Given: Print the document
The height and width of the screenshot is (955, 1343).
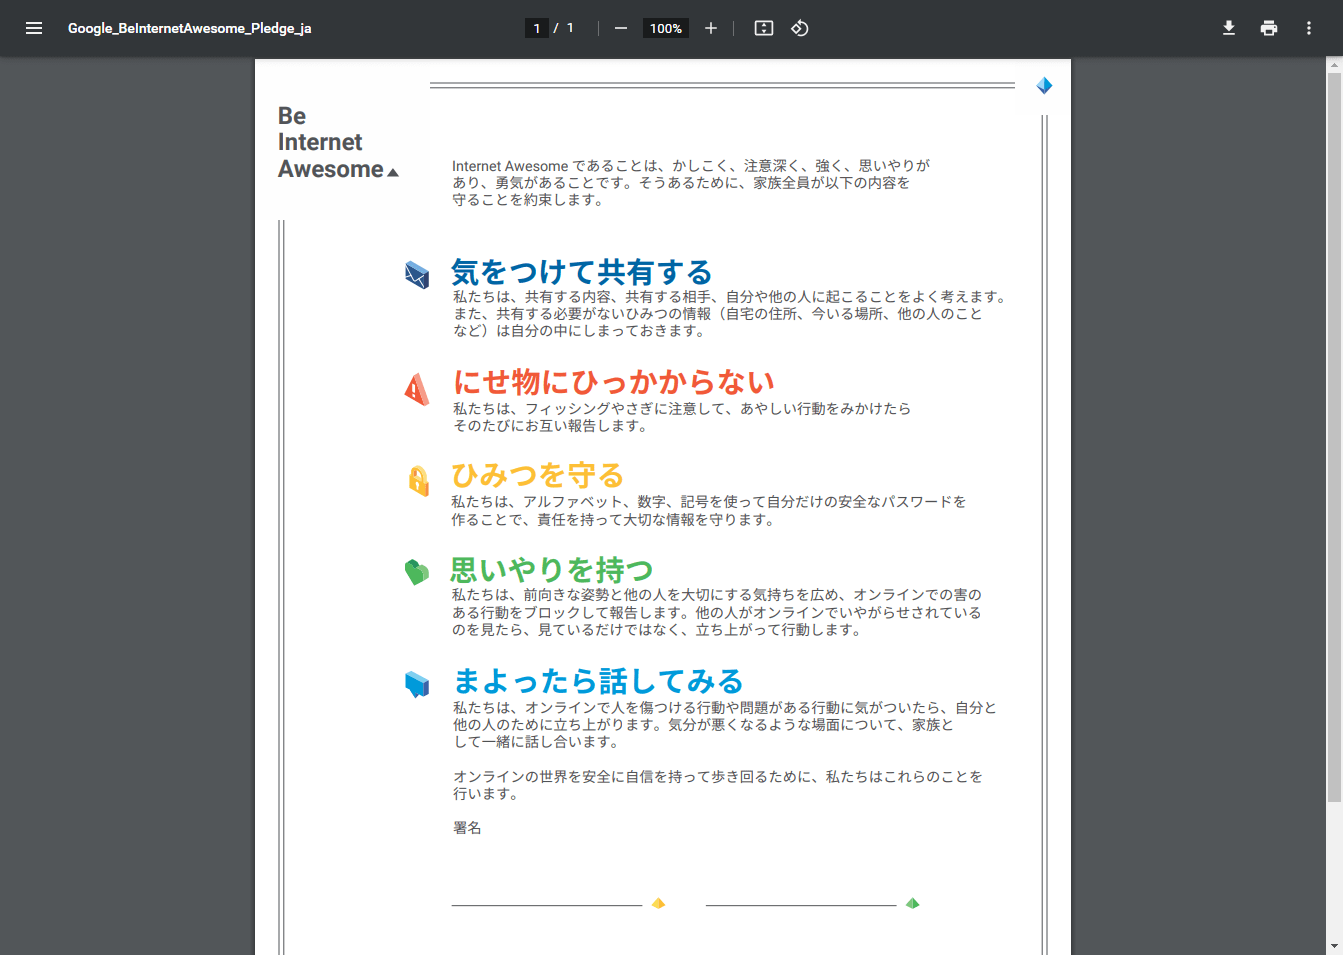Looking at the screenshot, I should (x=1269, y=28).
